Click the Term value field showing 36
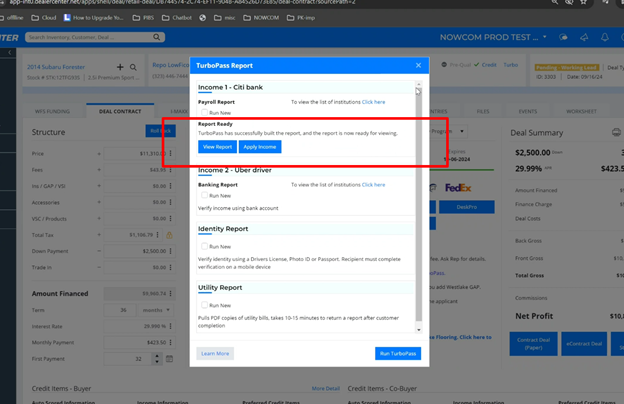 120,310
